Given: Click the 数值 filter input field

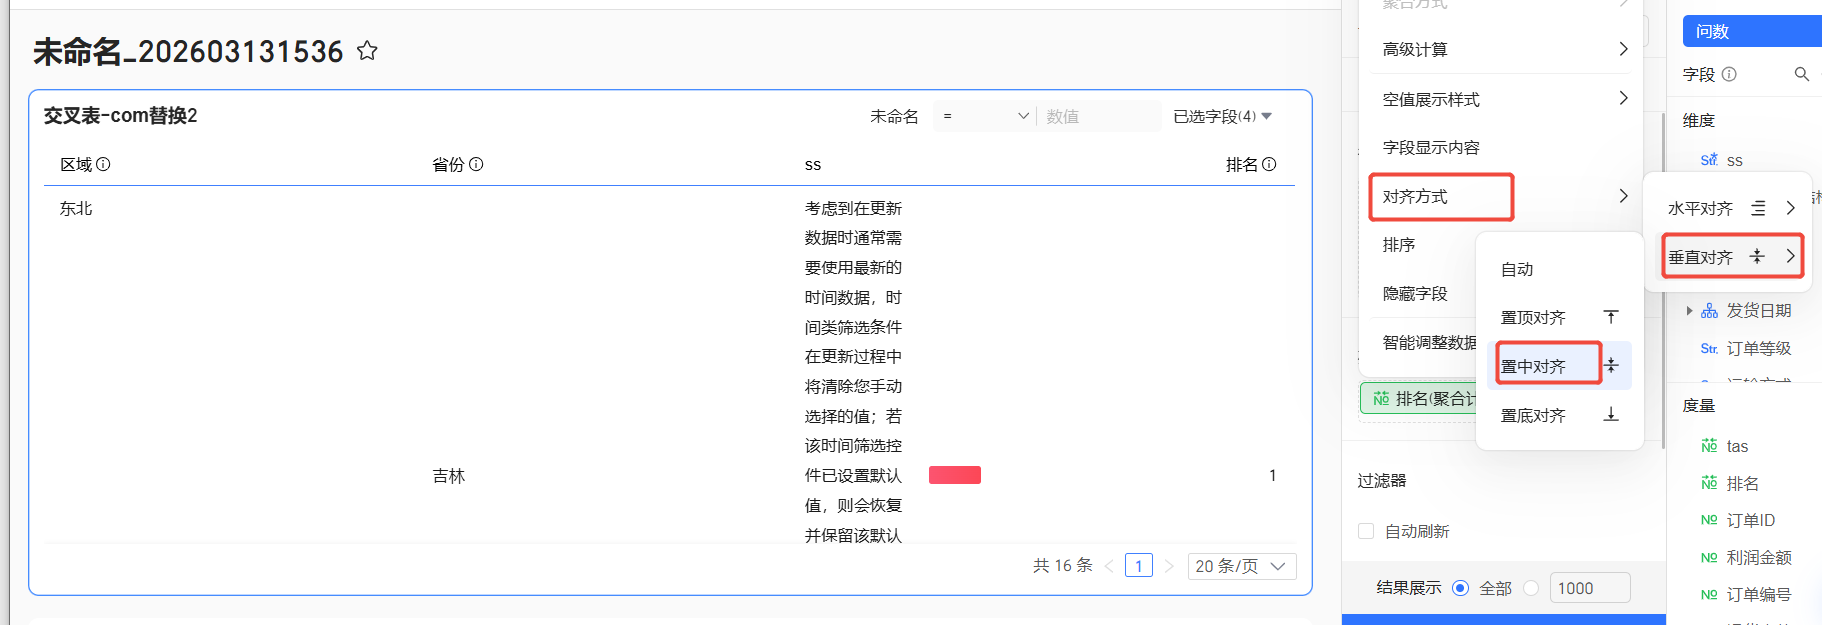Looking at the screenshot, I should (x=1098, y=116).
